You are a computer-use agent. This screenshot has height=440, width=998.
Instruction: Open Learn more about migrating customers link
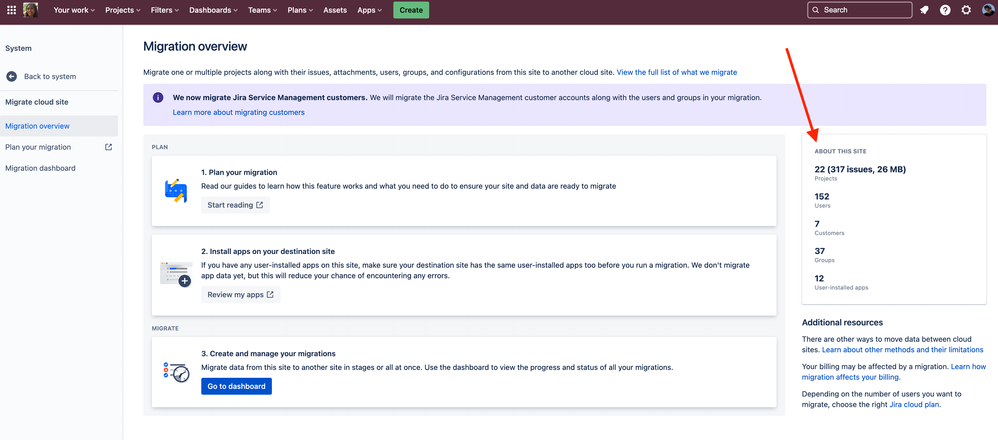point(239,113)
